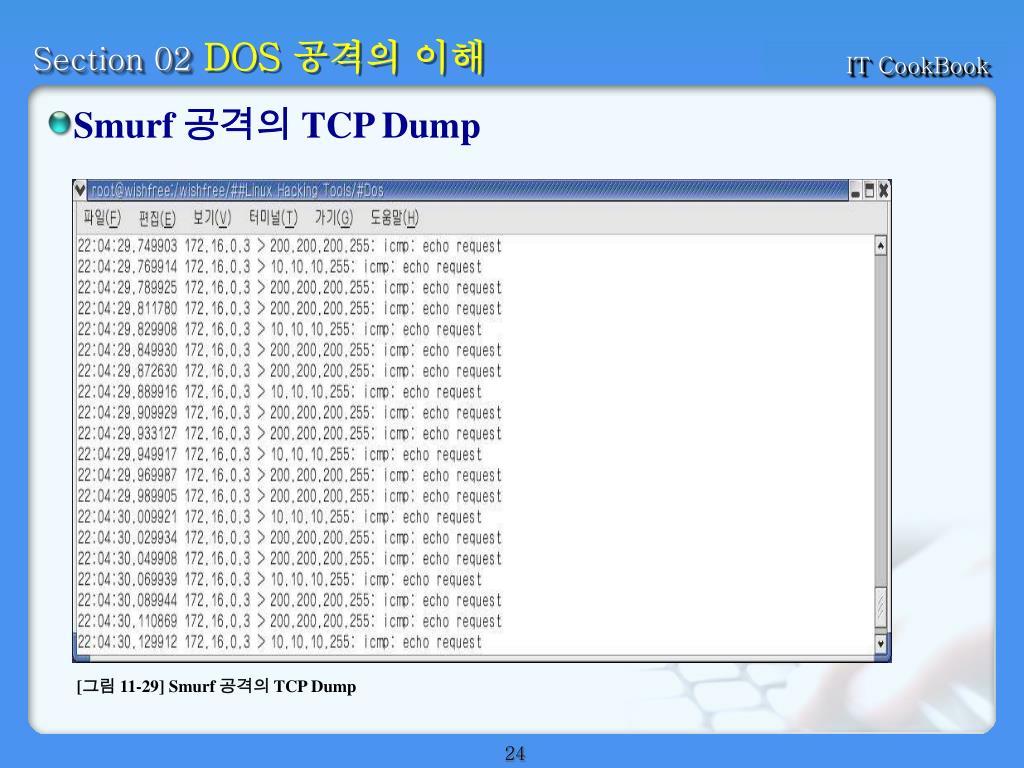Select the line with timestamp 22:04:29.909929
Image resolution: width=1024 pixels, height=768 pixels.
click(289, 413)
